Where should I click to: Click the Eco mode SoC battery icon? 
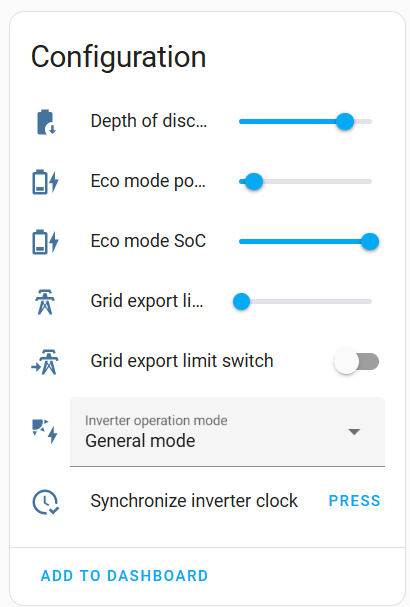[45, 242]
